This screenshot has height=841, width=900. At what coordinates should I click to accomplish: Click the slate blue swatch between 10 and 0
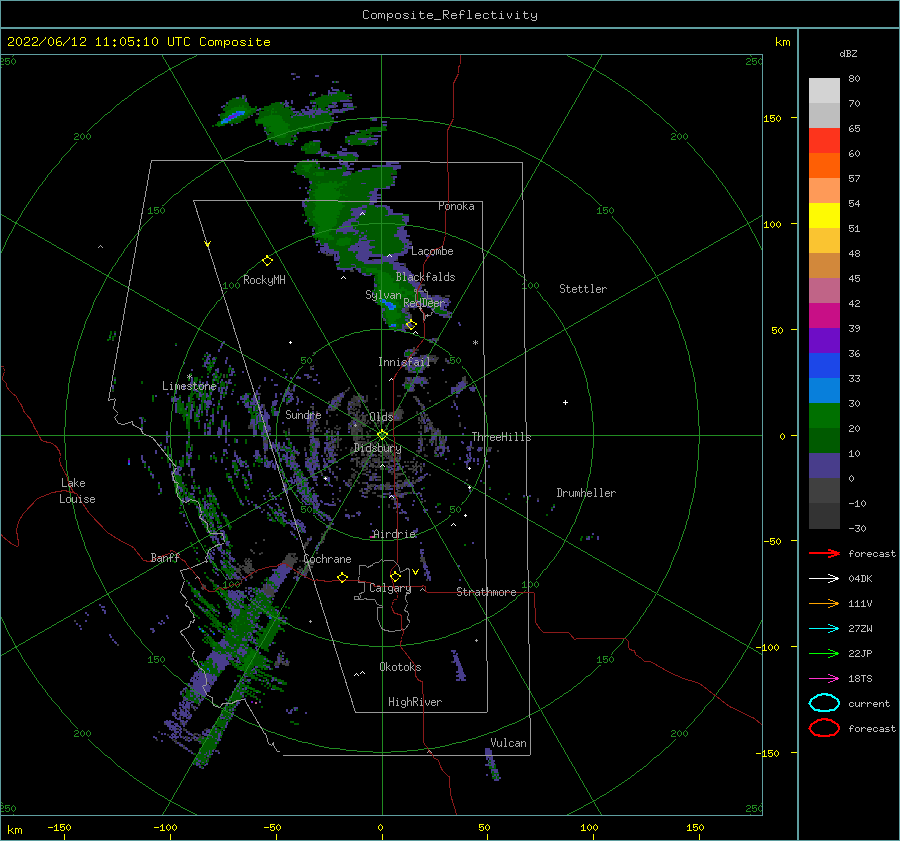(824, 466)
